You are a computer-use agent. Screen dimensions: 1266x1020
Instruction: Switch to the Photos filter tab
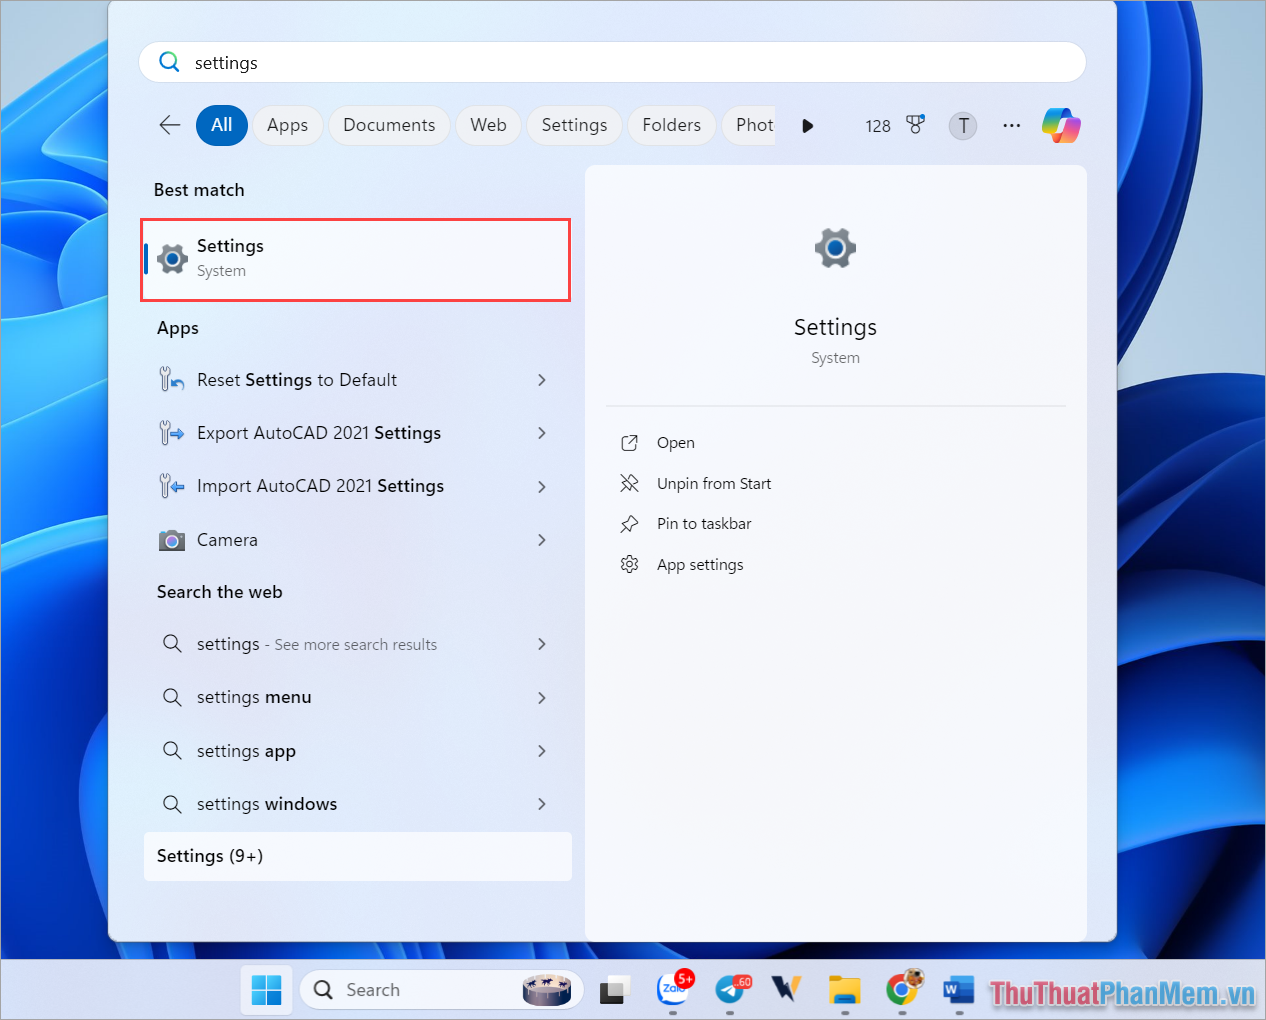749,125
